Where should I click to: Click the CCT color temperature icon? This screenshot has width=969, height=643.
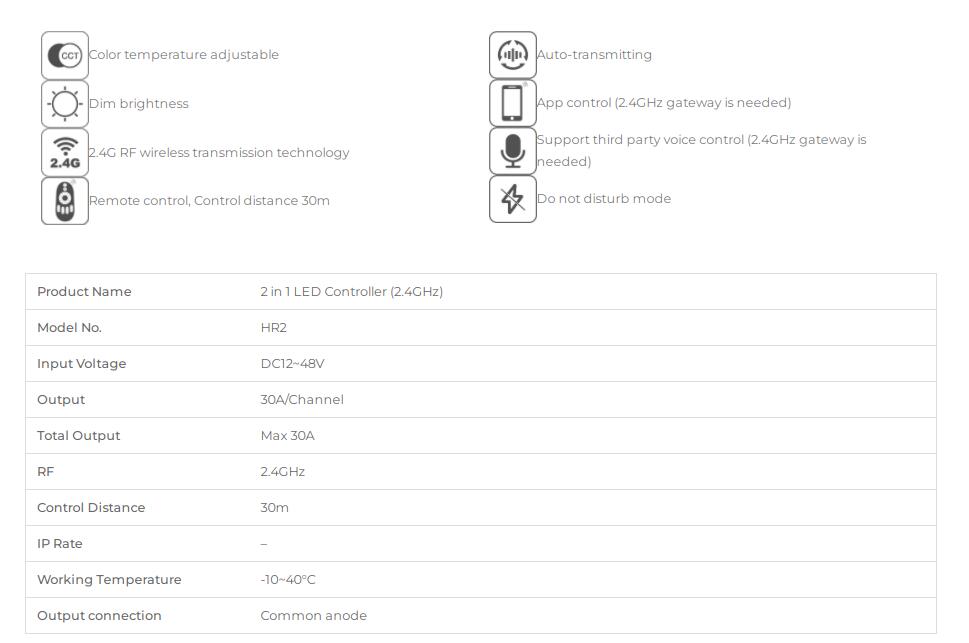65,55
